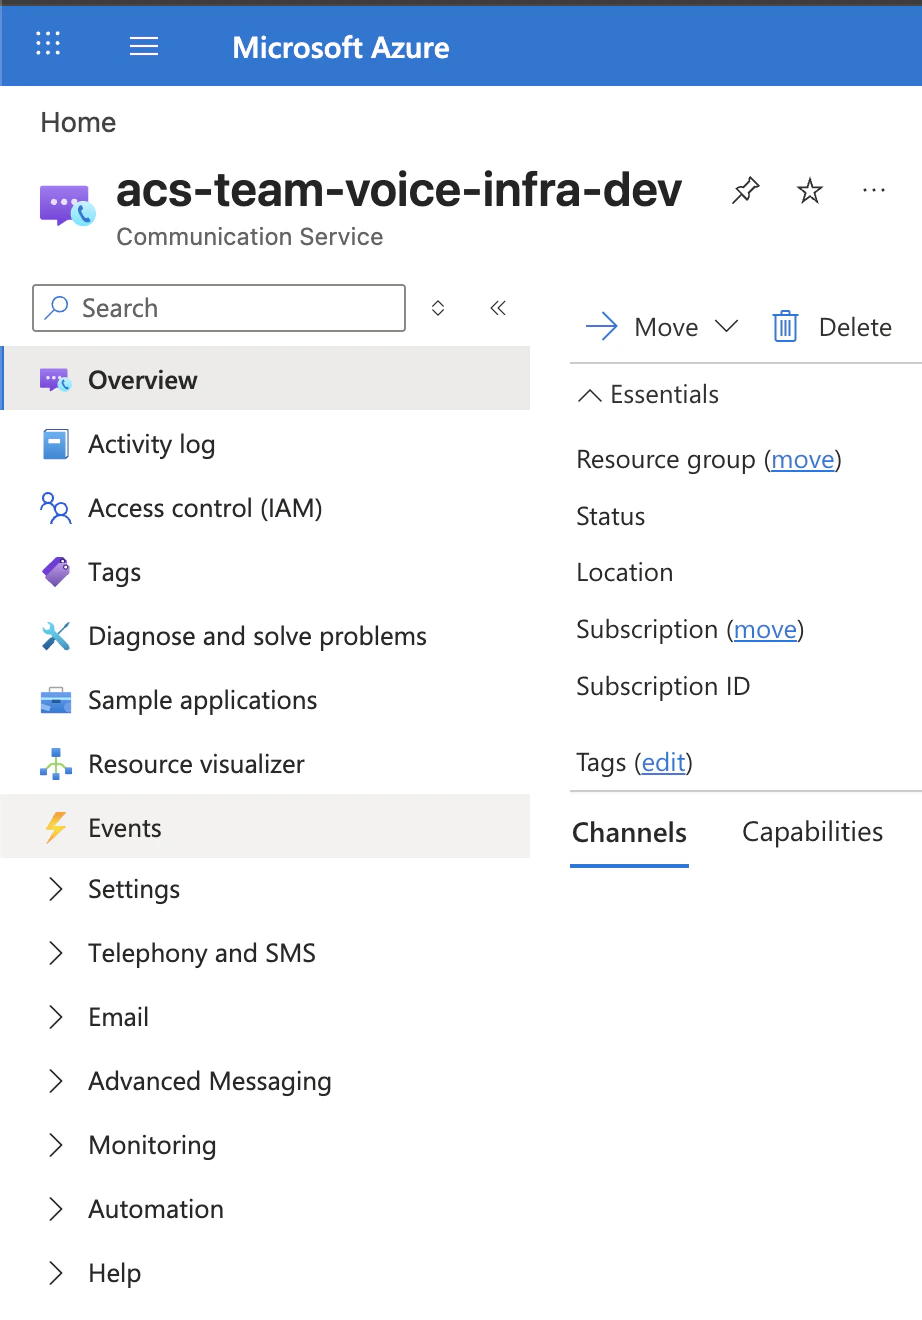The width and height of the screenshot is (922, 1320).
Task: Click the Delete button label
Action: click(x=855, y=327)
